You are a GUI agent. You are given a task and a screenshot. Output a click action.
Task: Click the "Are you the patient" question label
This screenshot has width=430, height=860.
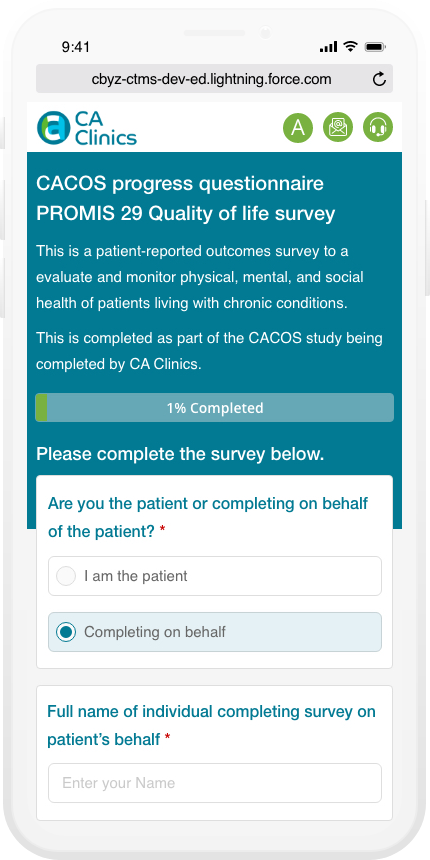pos(208,517)
